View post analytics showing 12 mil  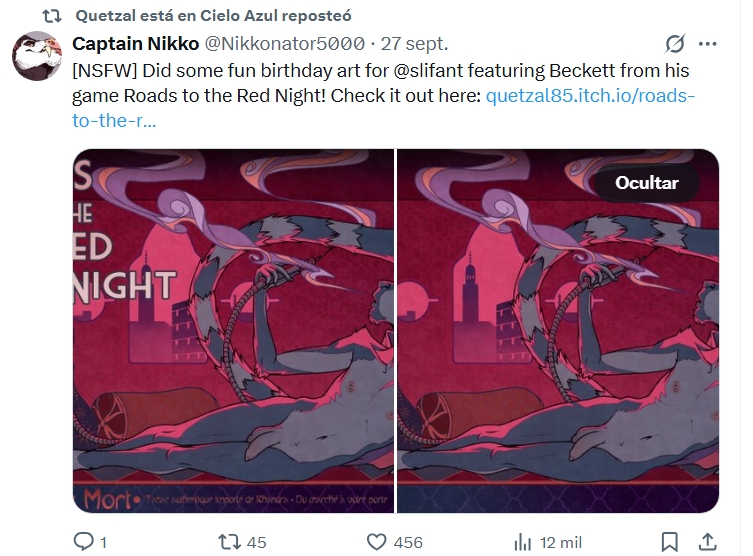tap(523, 543)
